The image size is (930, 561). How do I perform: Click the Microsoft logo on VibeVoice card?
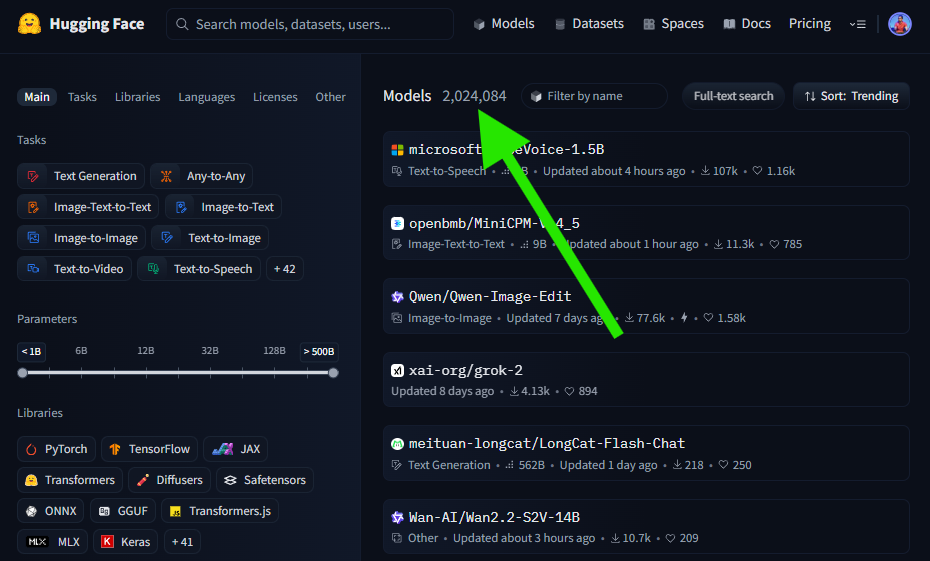pos(397,150)
